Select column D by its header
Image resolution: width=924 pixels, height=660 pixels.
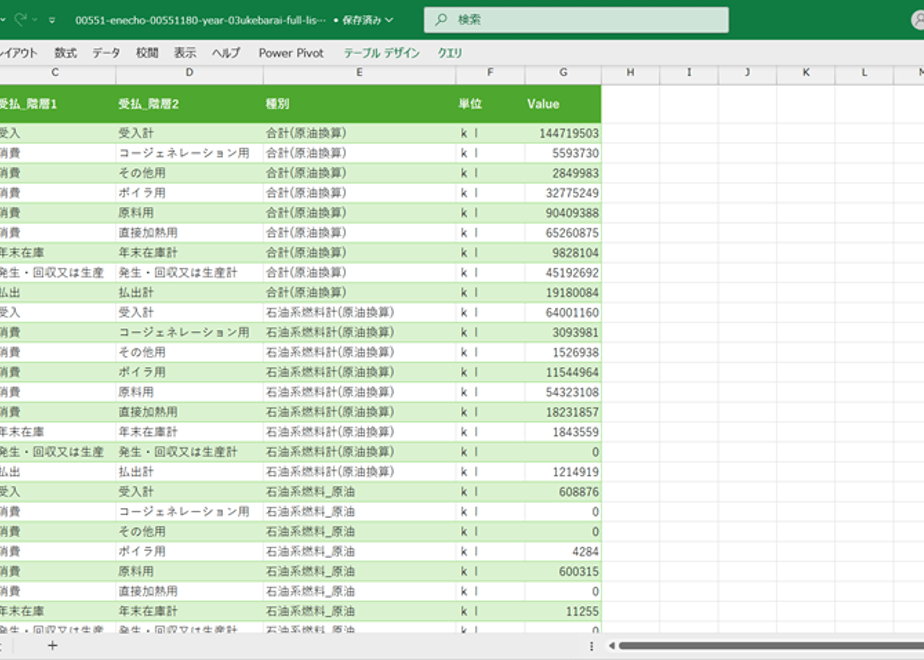click(x=189, y=72)
